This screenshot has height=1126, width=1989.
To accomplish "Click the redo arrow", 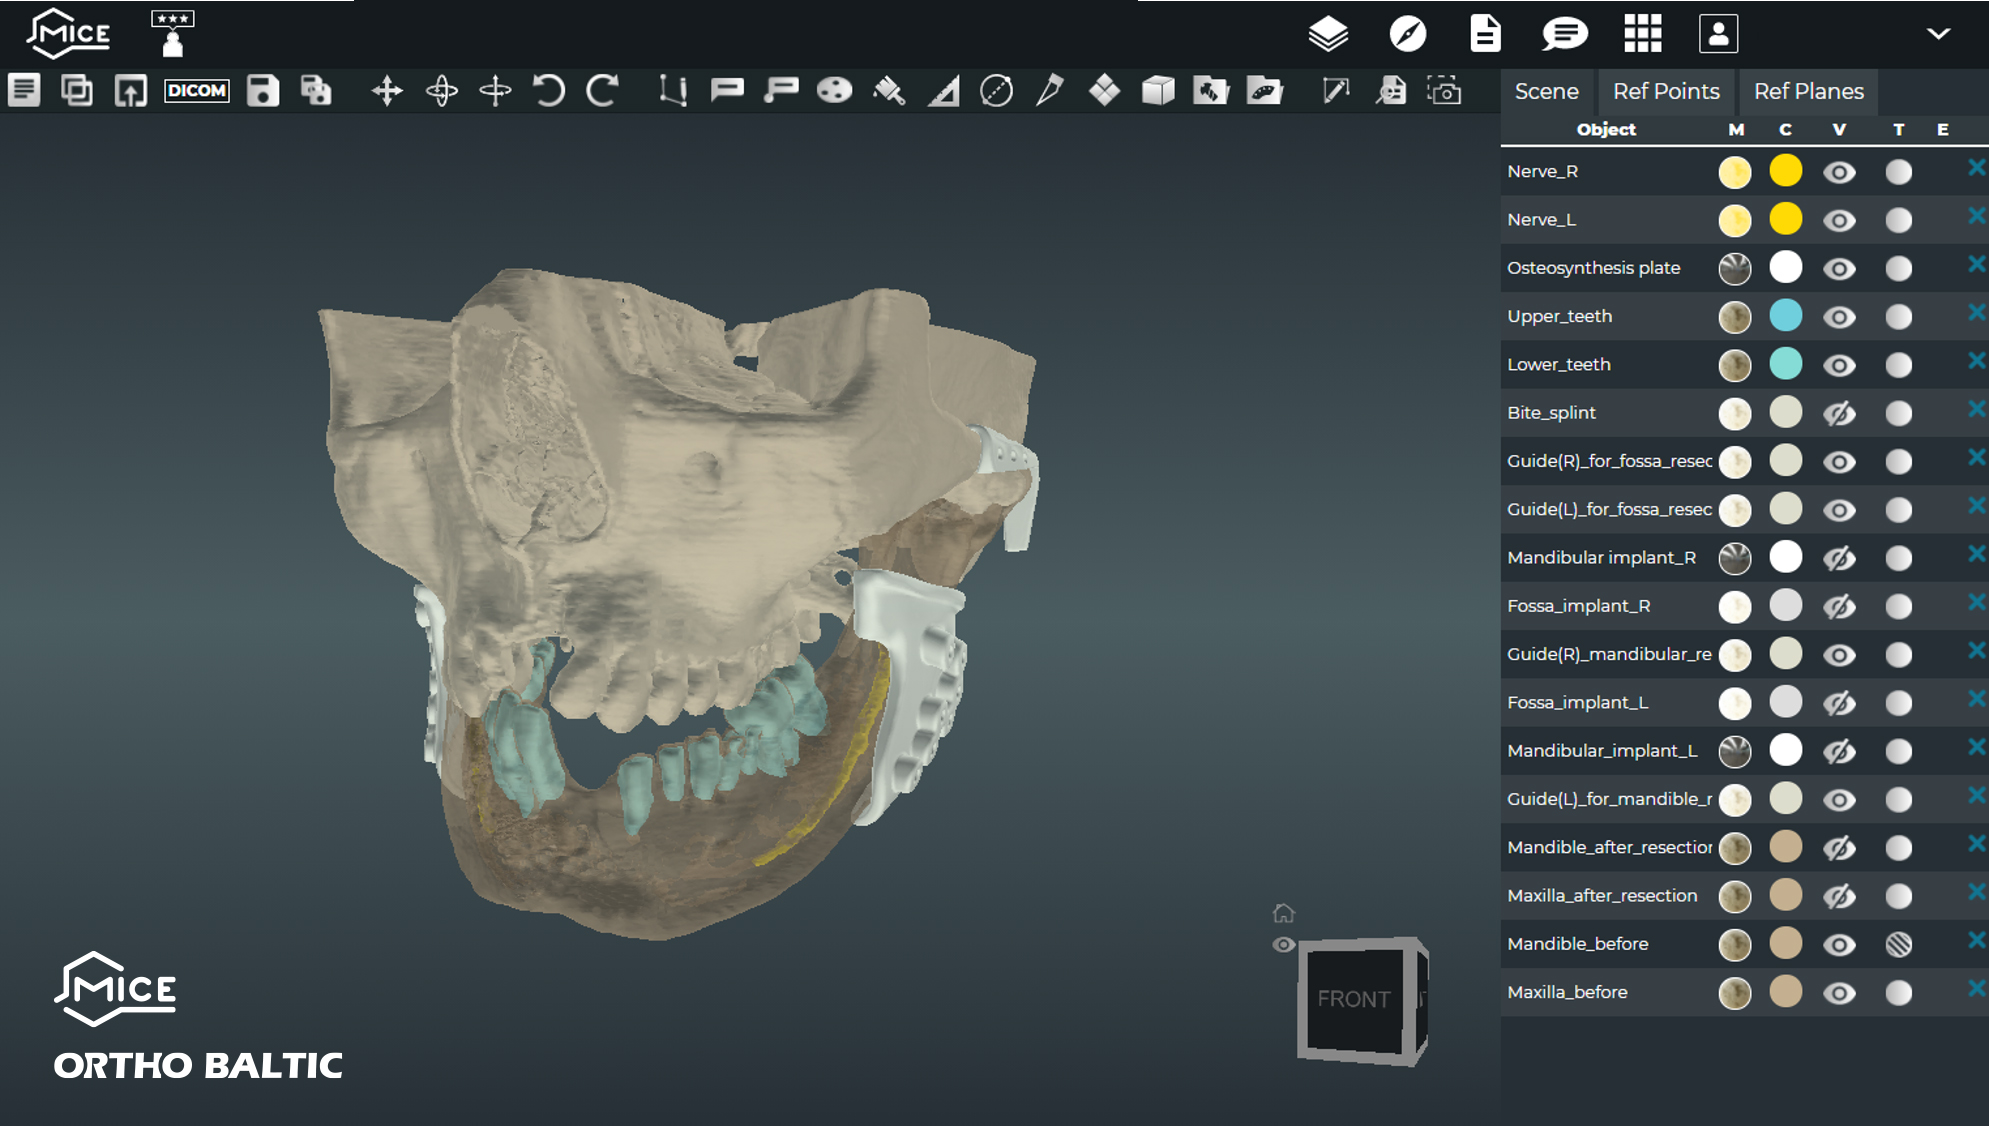I will (602, 91).
